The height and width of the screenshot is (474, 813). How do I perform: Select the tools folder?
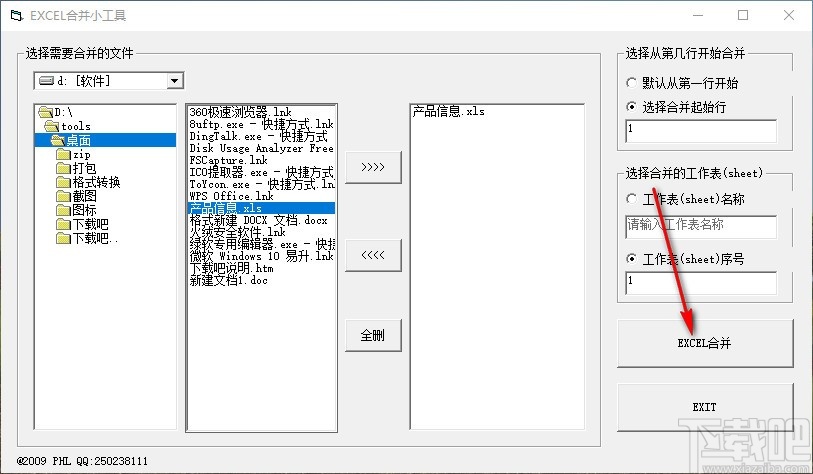[x=68, y=126]
